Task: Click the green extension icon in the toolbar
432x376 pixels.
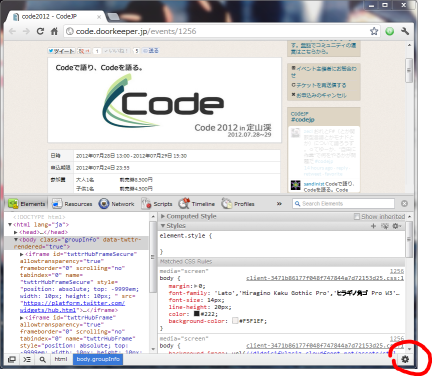Action: tap(389, 31)
